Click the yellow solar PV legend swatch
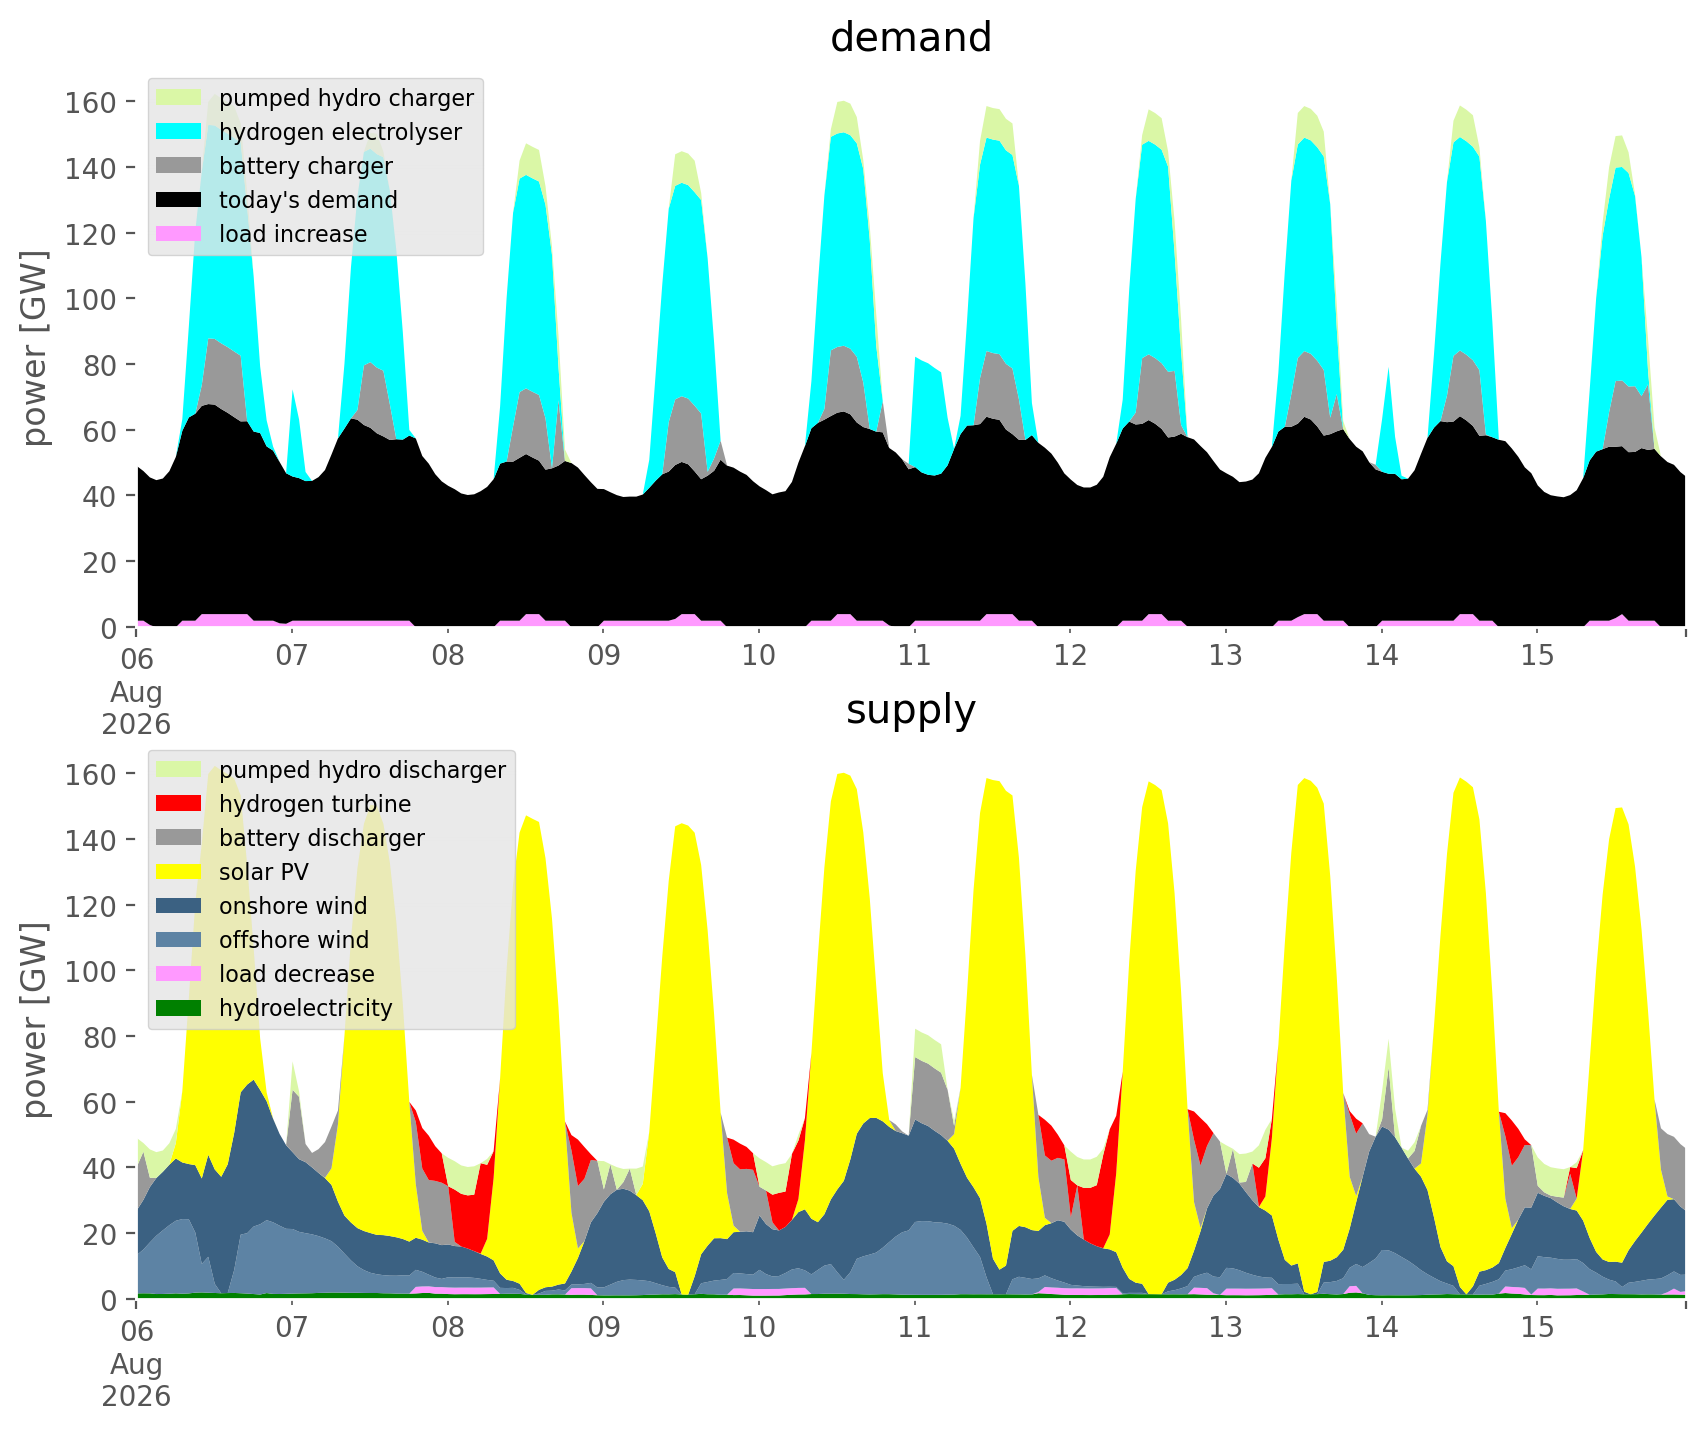The width and height of the screenshot is (1706, 1431). [180, 872]
